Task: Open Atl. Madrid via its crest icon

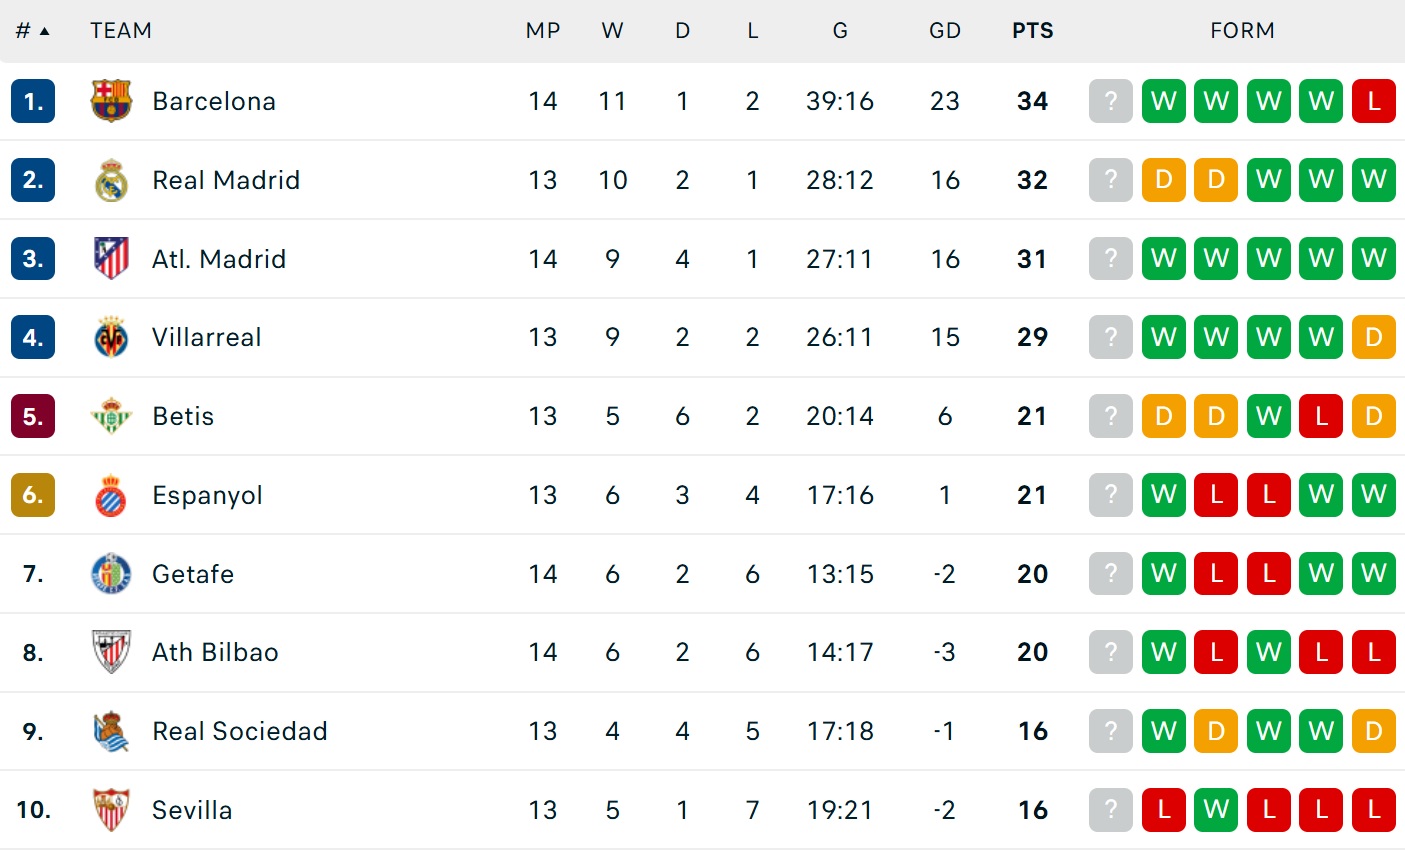Action: pyautogui.click(x=111, y=259)
